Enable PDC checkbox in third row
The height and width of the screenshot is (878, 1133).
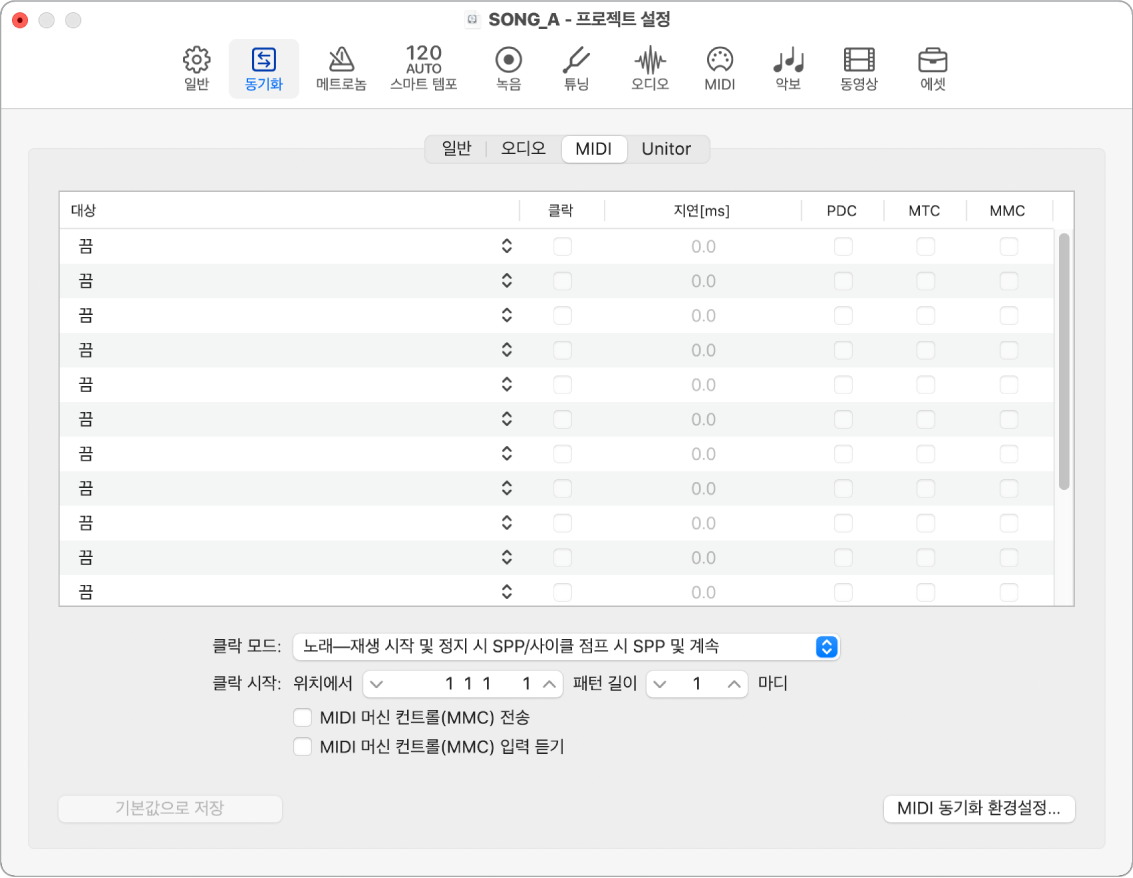[x=843, y=316]
